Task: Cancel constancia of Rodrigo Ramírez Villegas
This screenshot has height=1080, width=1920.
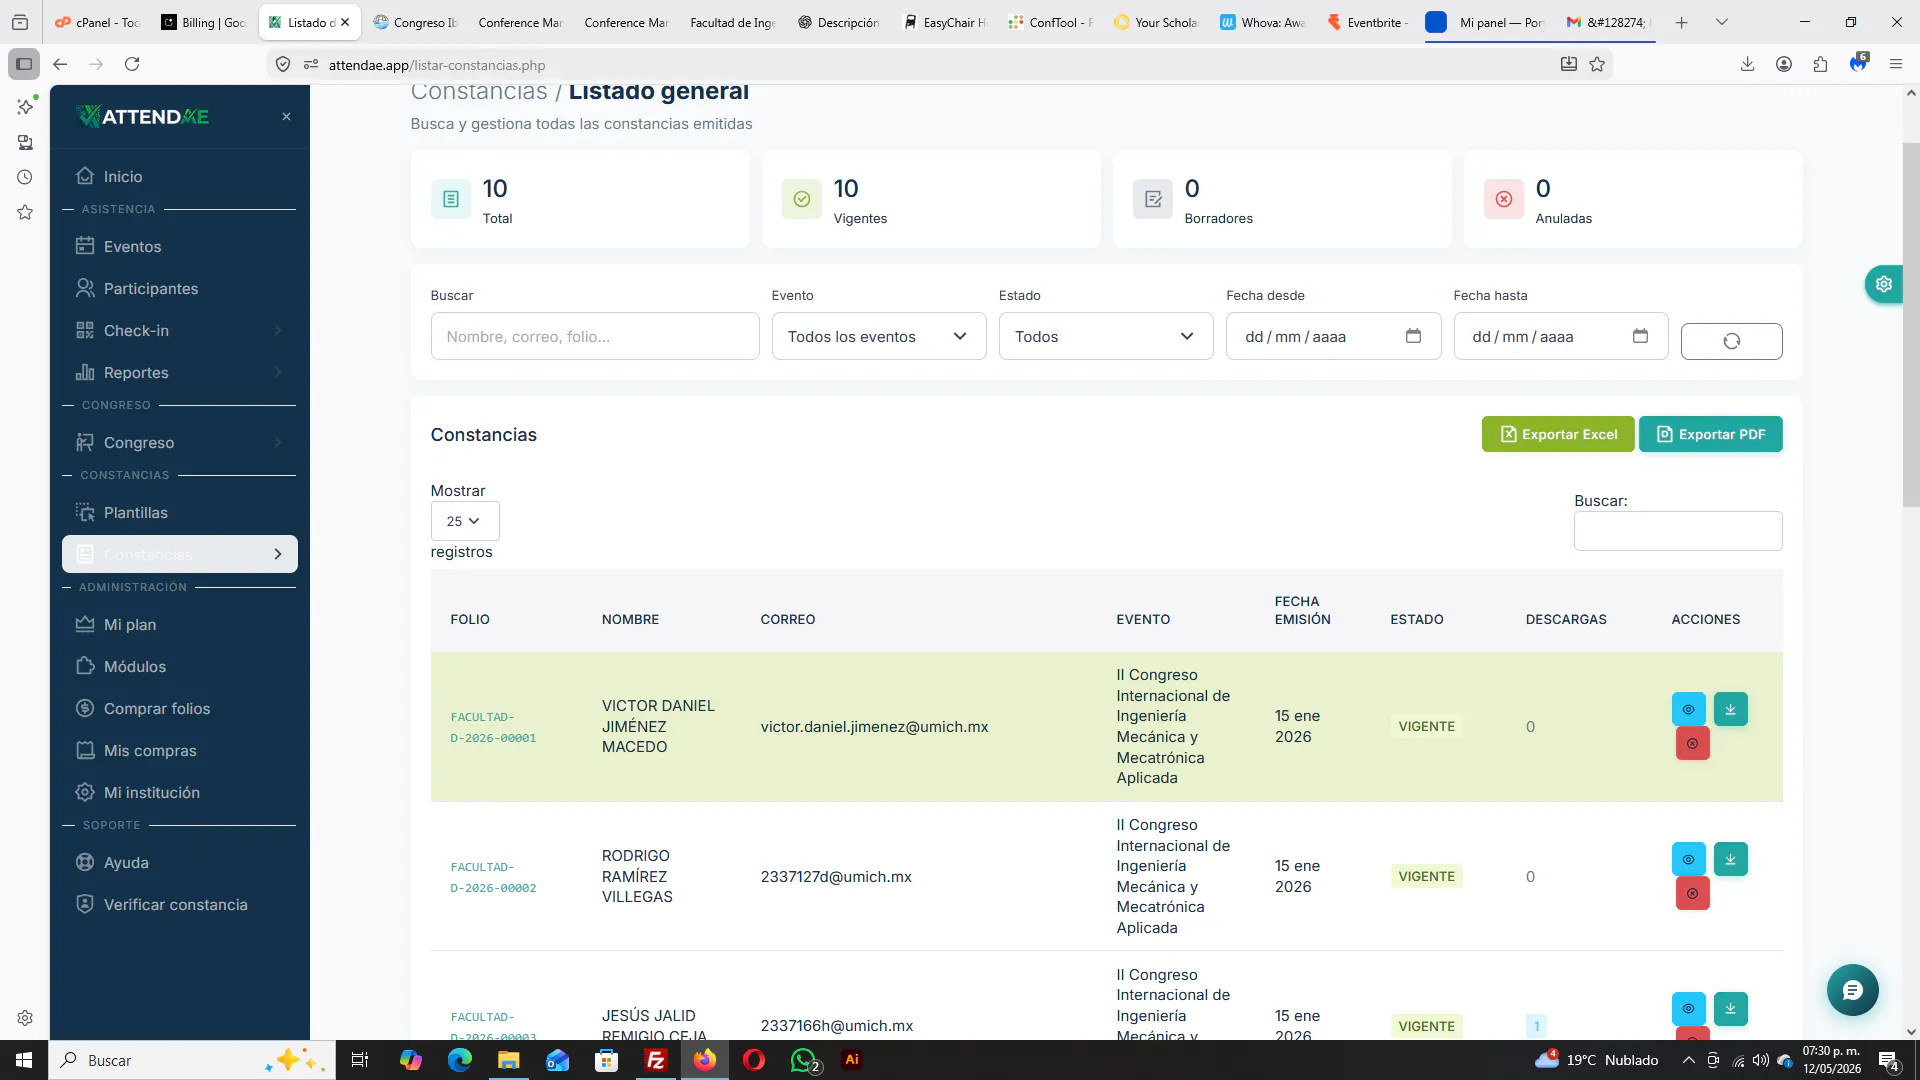Action: [1692, 893]
